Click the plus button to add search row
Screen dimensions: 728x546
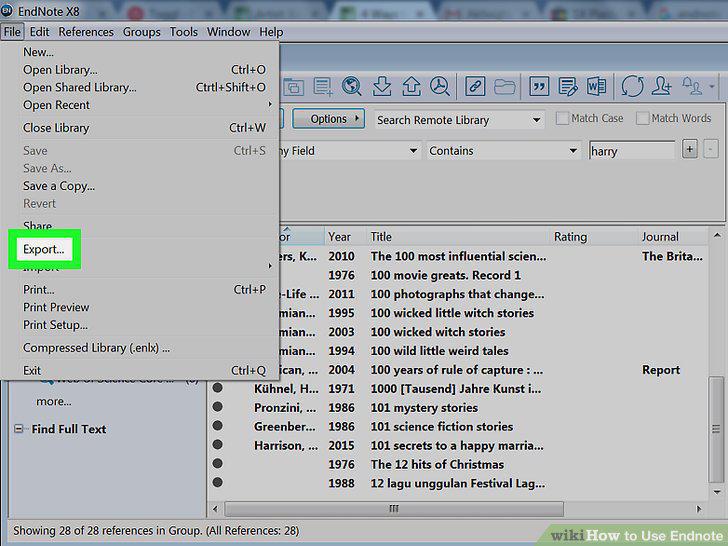pos(689,150)
